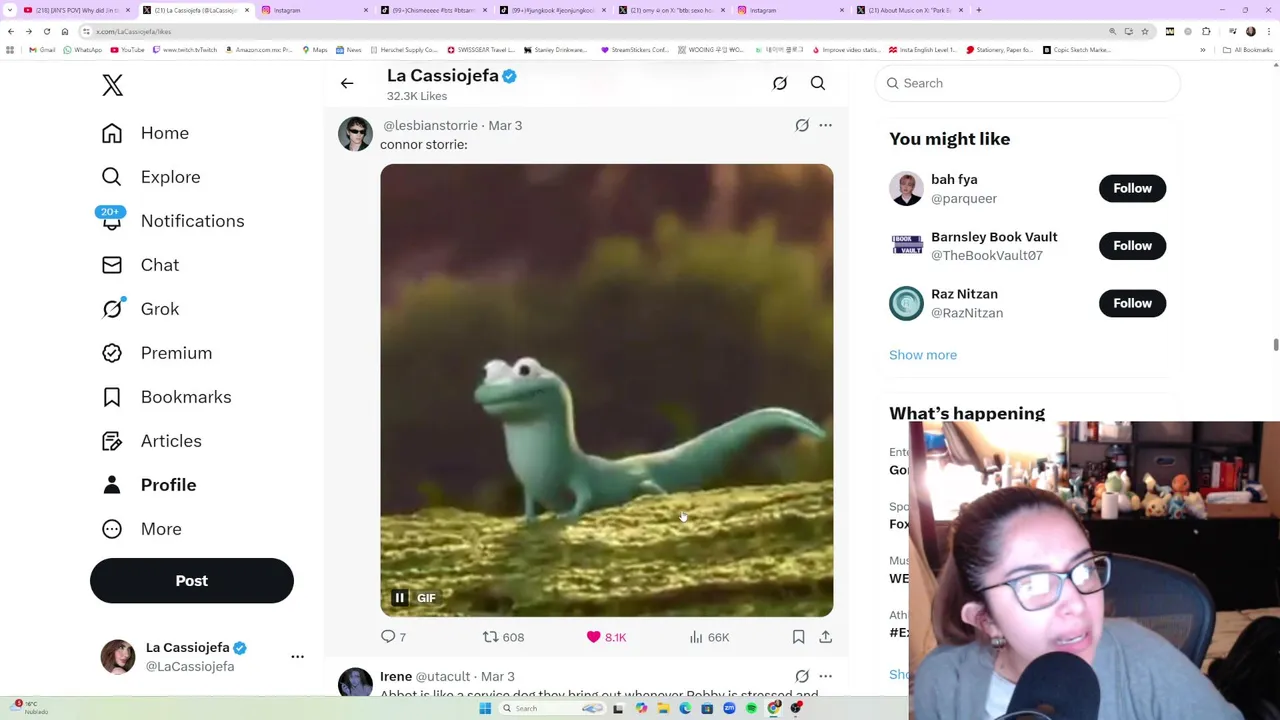Follow Barnsley Book Vault
This screenshot has height=720, width=1280.
(1132, 246)
